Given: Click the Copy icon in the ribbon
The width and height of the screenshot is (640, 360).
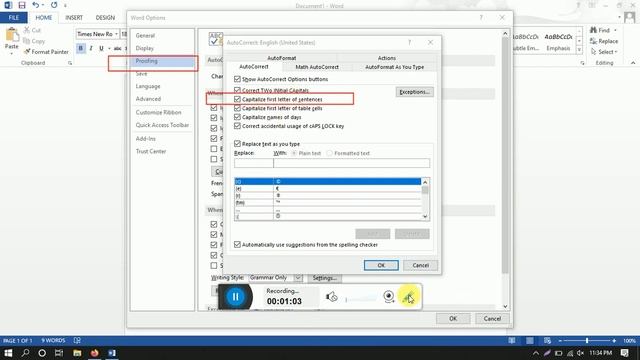Looking at the screenshot, I should point(27,41).
